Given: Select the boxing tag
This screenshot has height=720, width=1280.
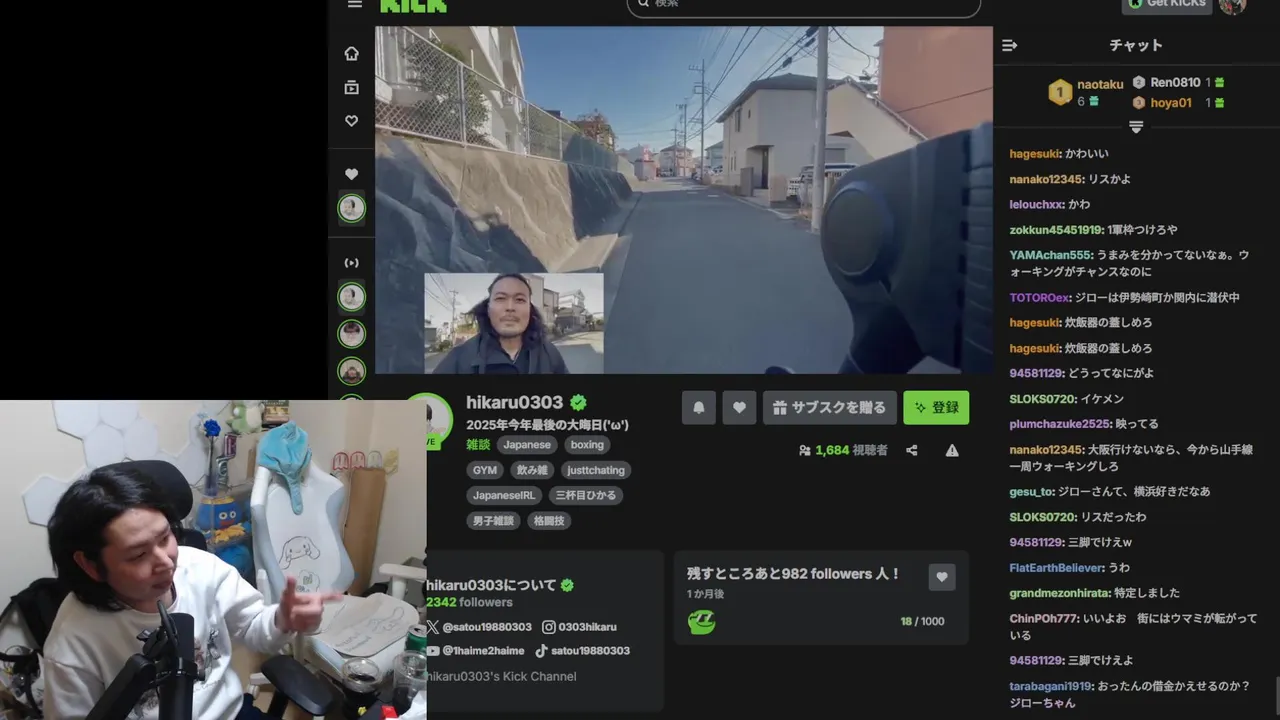Looking at the screenshot, I should coord(587,444).
